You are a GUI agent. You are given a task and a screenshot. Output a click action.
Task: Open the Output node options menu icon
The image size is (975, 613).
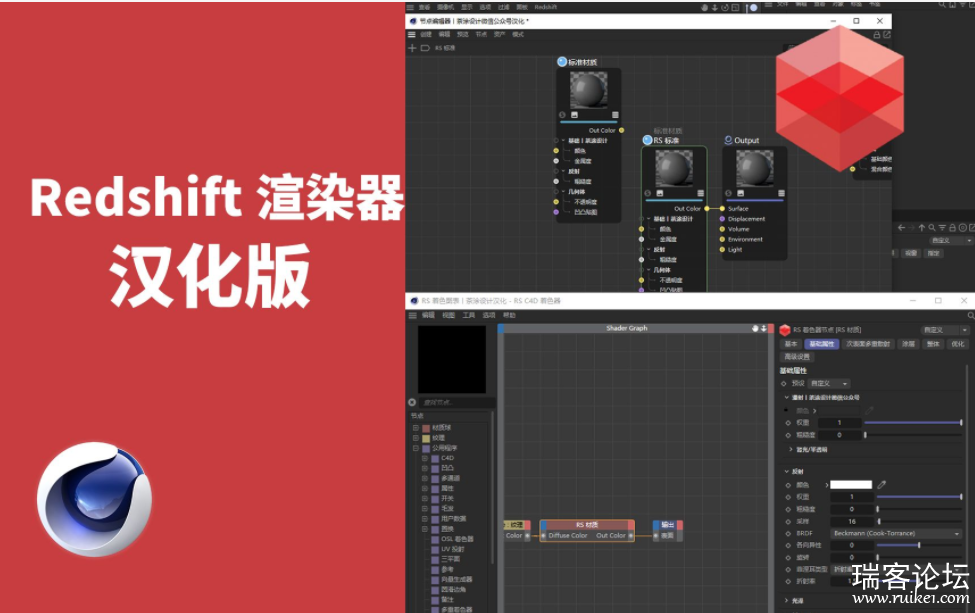[x=782, y=193]
